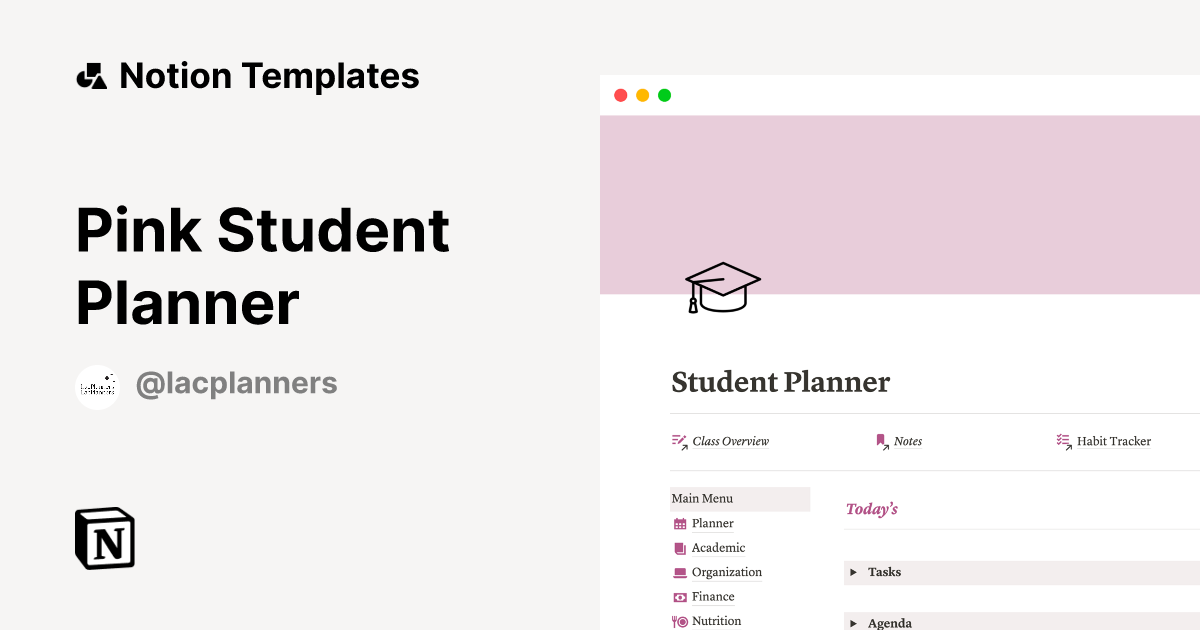Click the Notion Templates shapes icon
Viewport: 1200px width, 630px height.
click(92, 77)
